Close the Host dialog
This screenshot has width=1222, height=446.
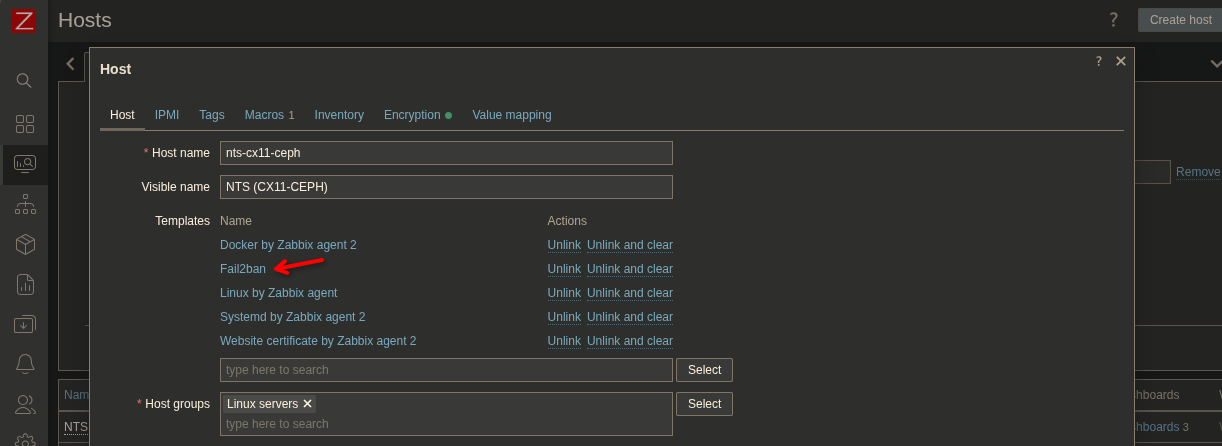click(1121, 61)
